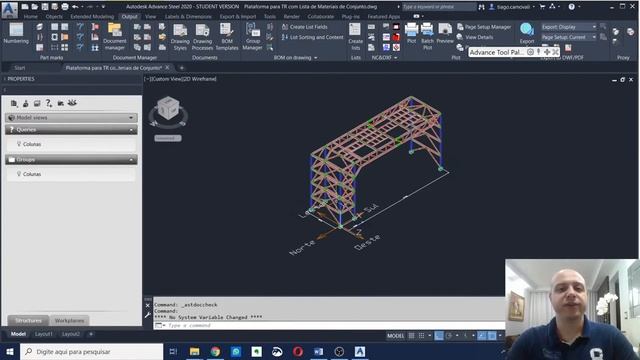Close the Plataforma para TR drawing tab
640x360 pixels.
[167, 68]
